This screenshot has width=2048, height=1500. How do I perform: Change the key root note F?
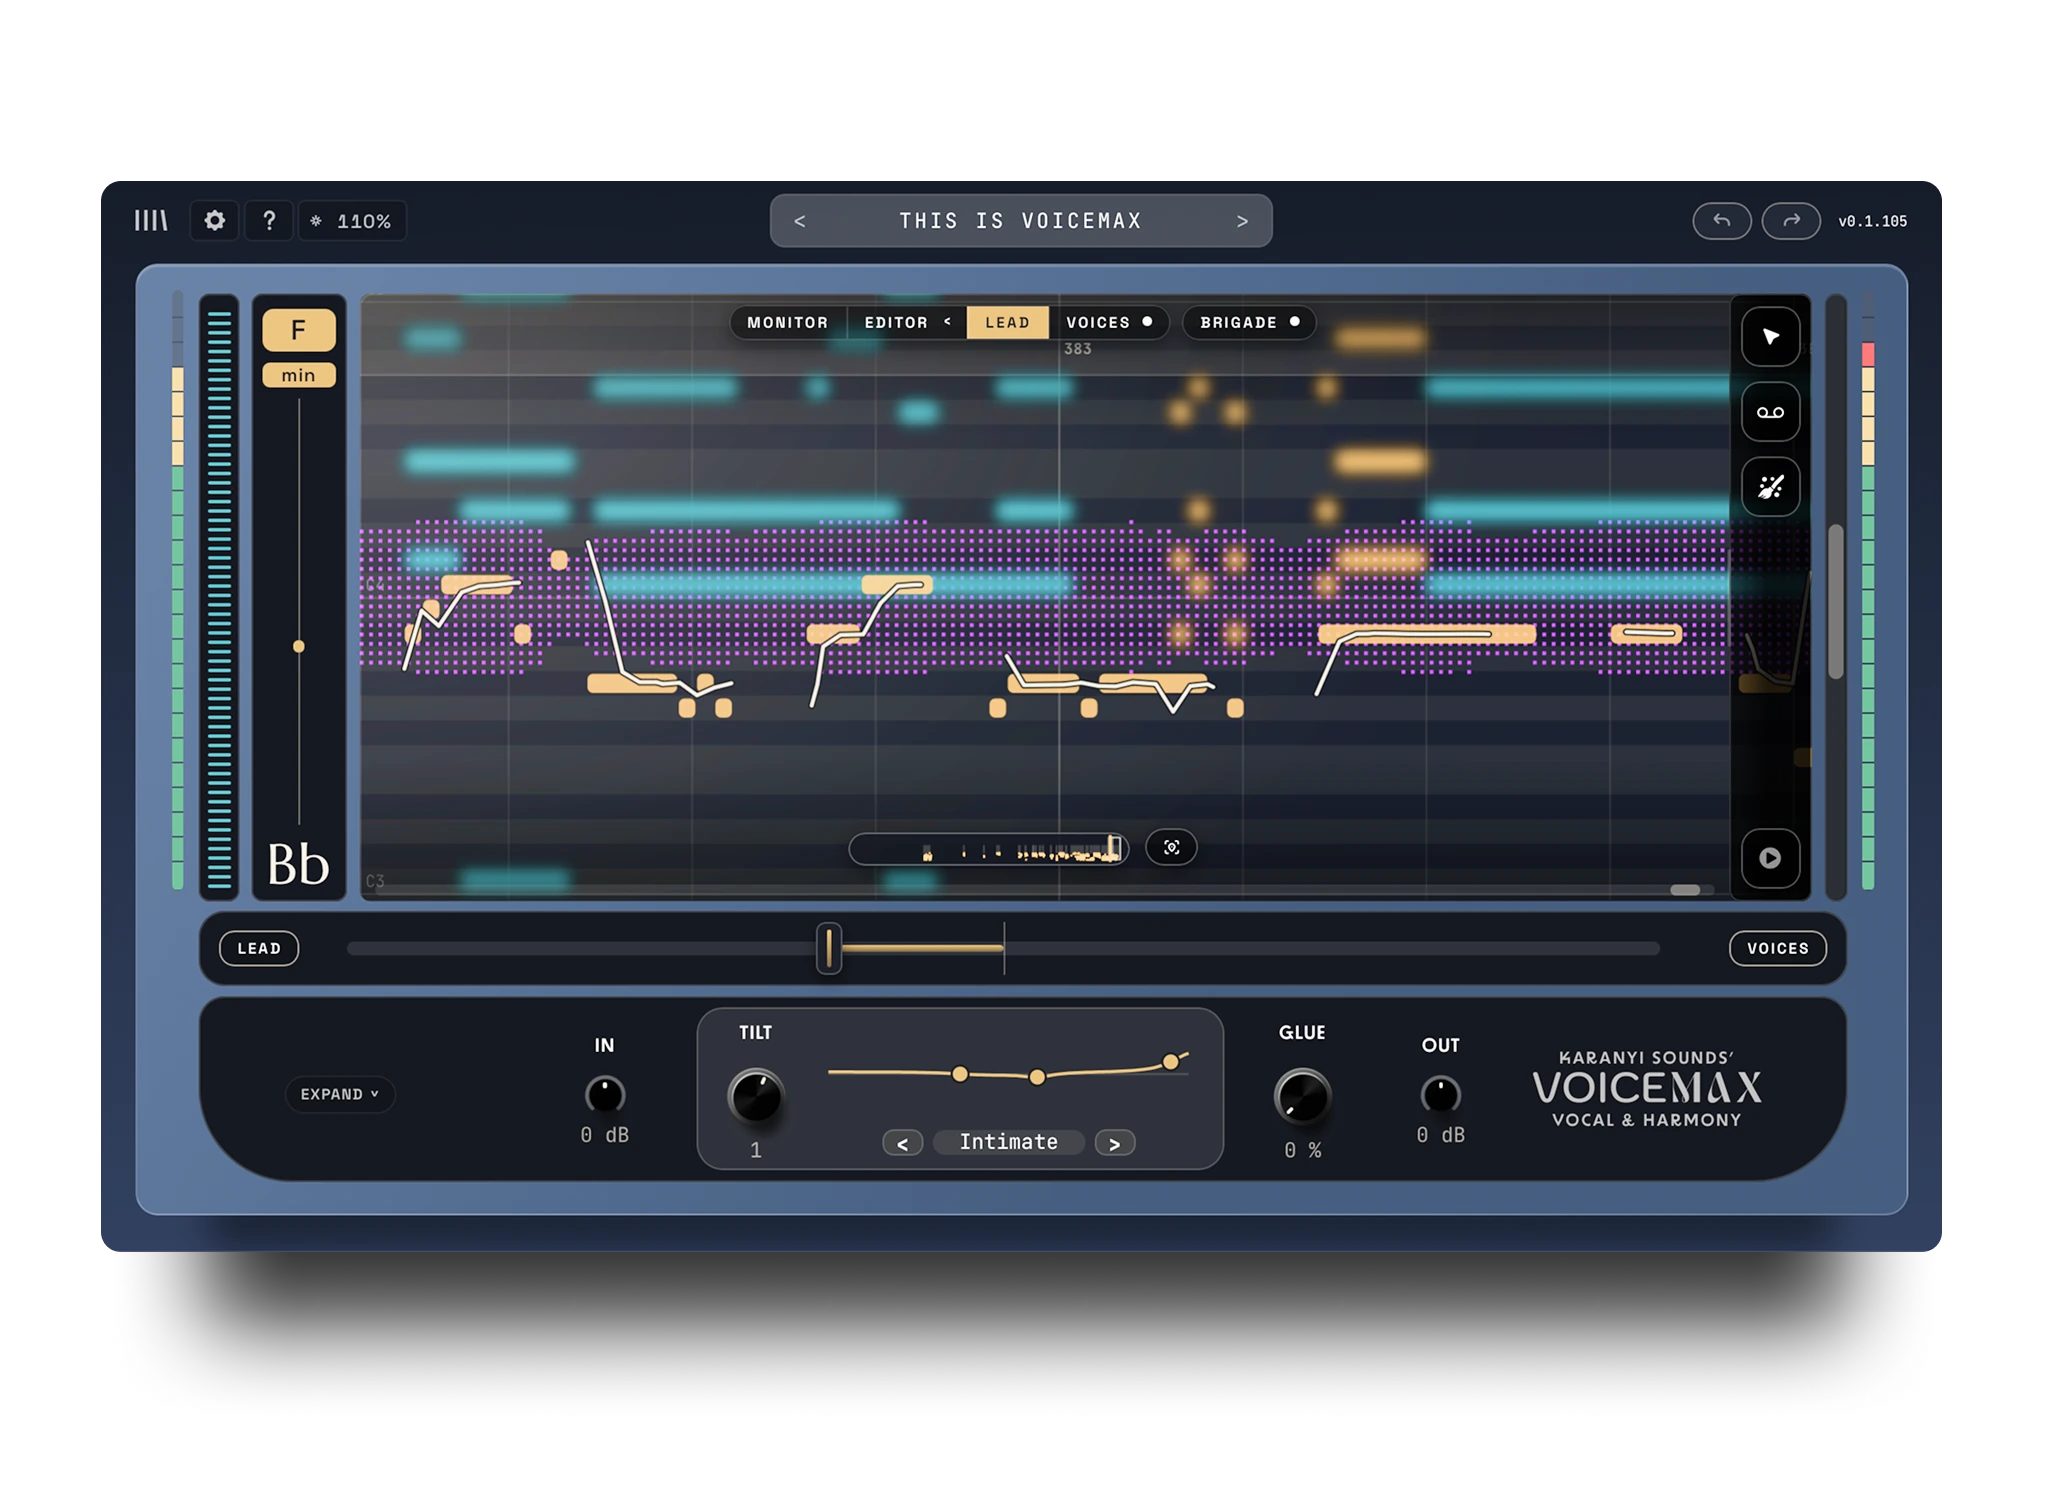(298, 331)
